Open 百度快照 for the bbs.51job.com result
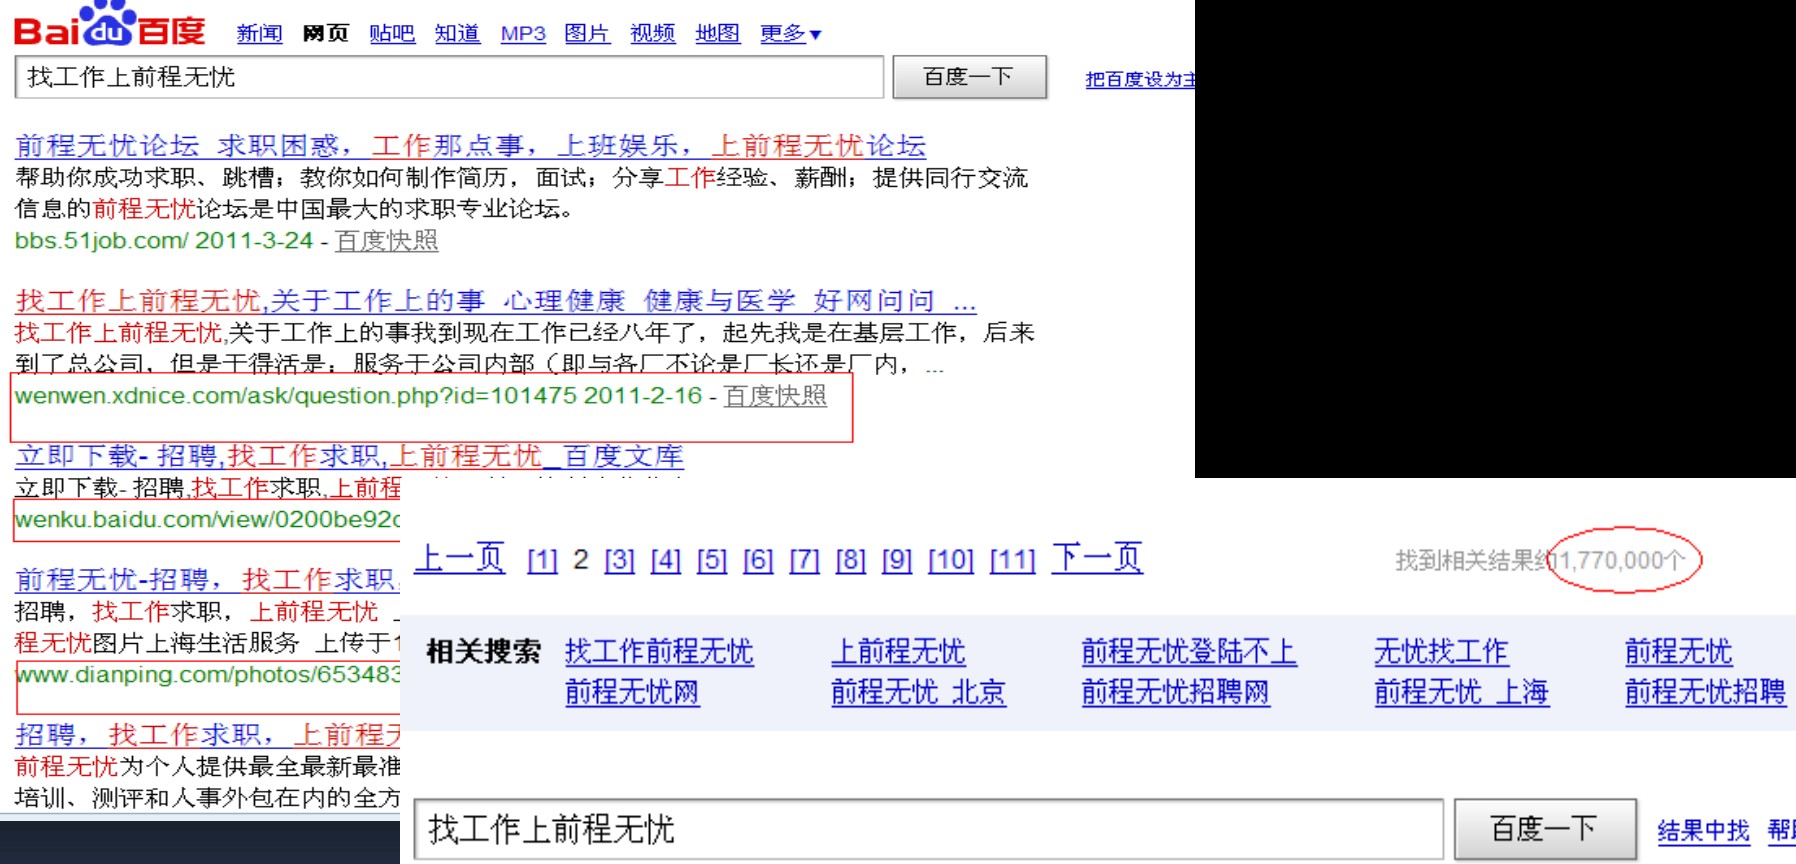The image size is (1796, 864). tap(386, 241)
